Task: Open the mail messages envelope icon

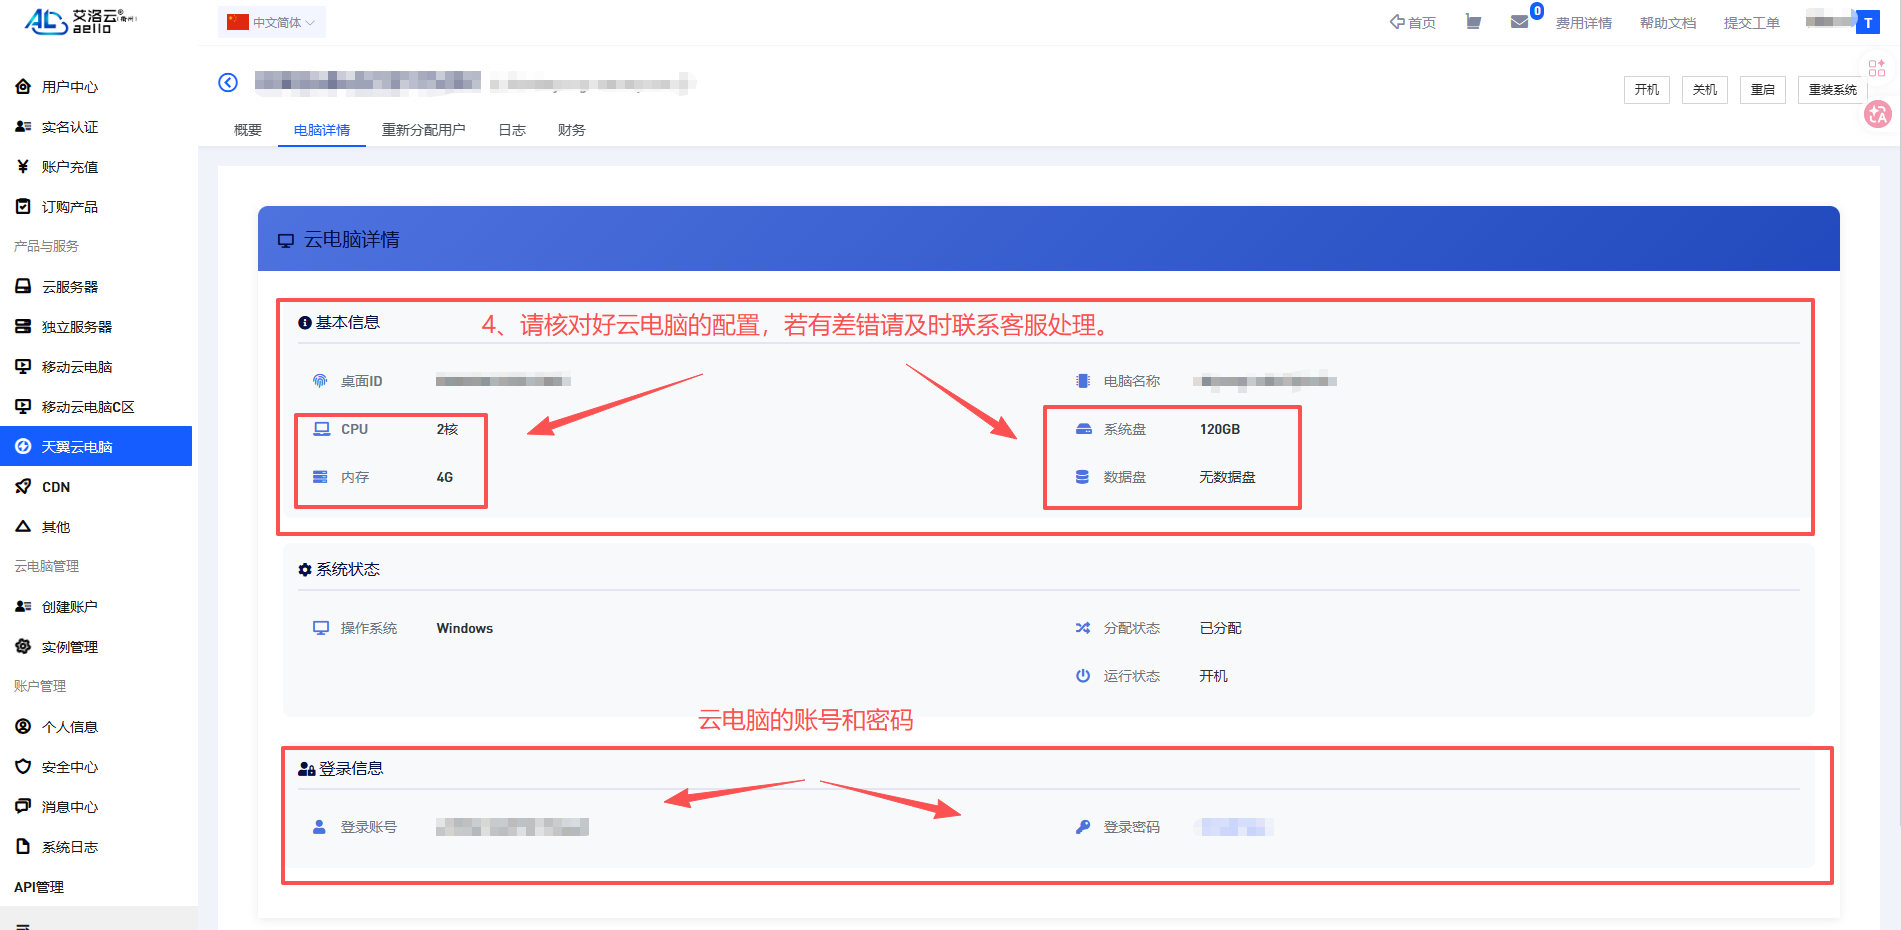Action: click(1519, 22)
